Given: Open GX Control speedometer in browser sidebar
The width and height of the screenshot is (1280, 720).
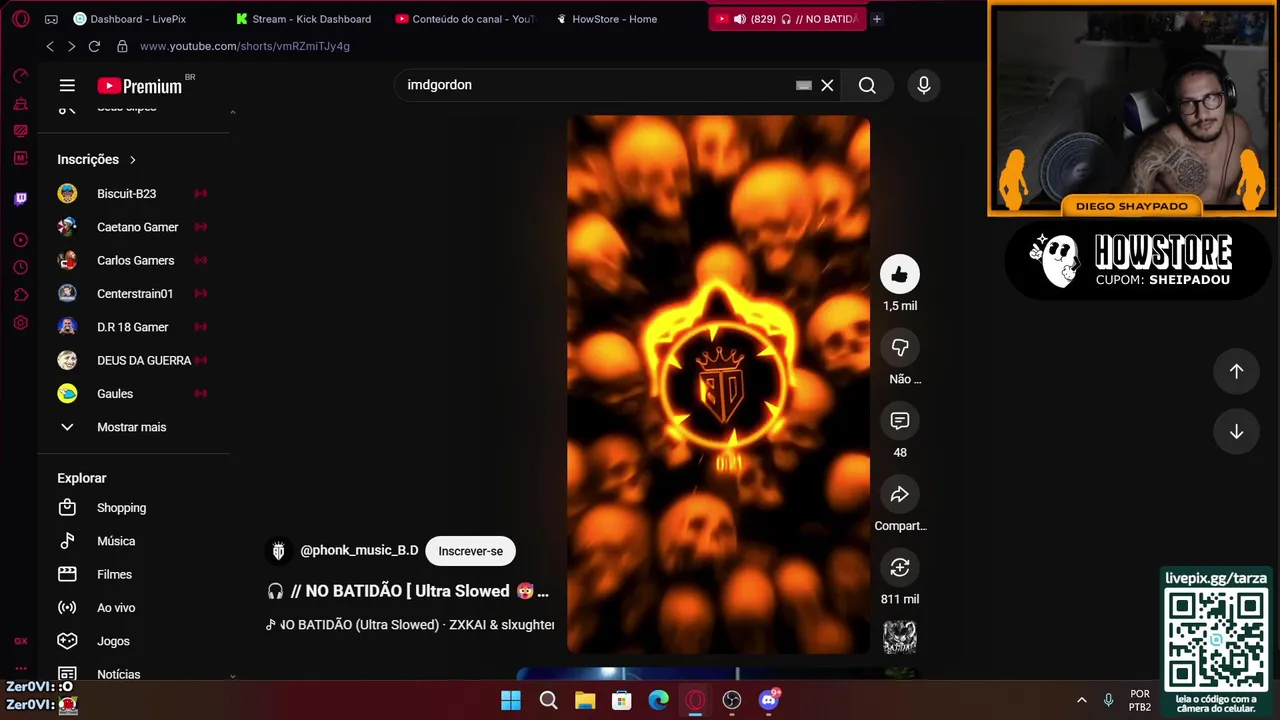Looking at the screenshot, I should coord(20,76).
